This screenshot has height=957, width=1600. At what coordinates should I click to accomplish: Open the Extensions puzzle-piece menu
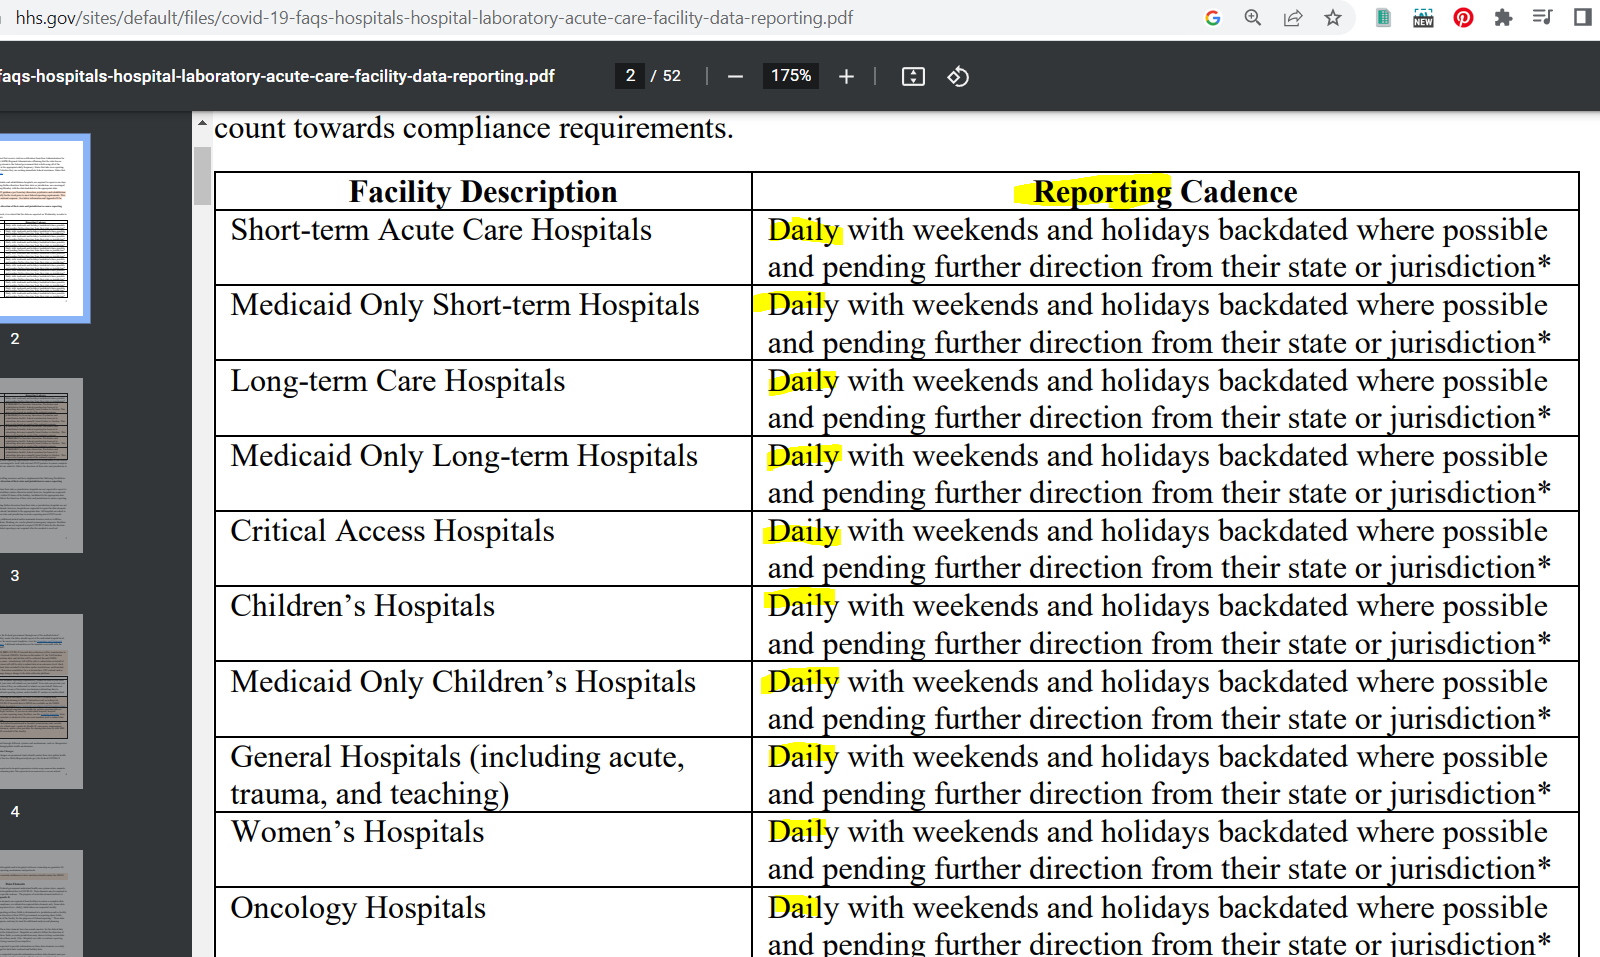pyautogui.click(x=1503, y=18)
